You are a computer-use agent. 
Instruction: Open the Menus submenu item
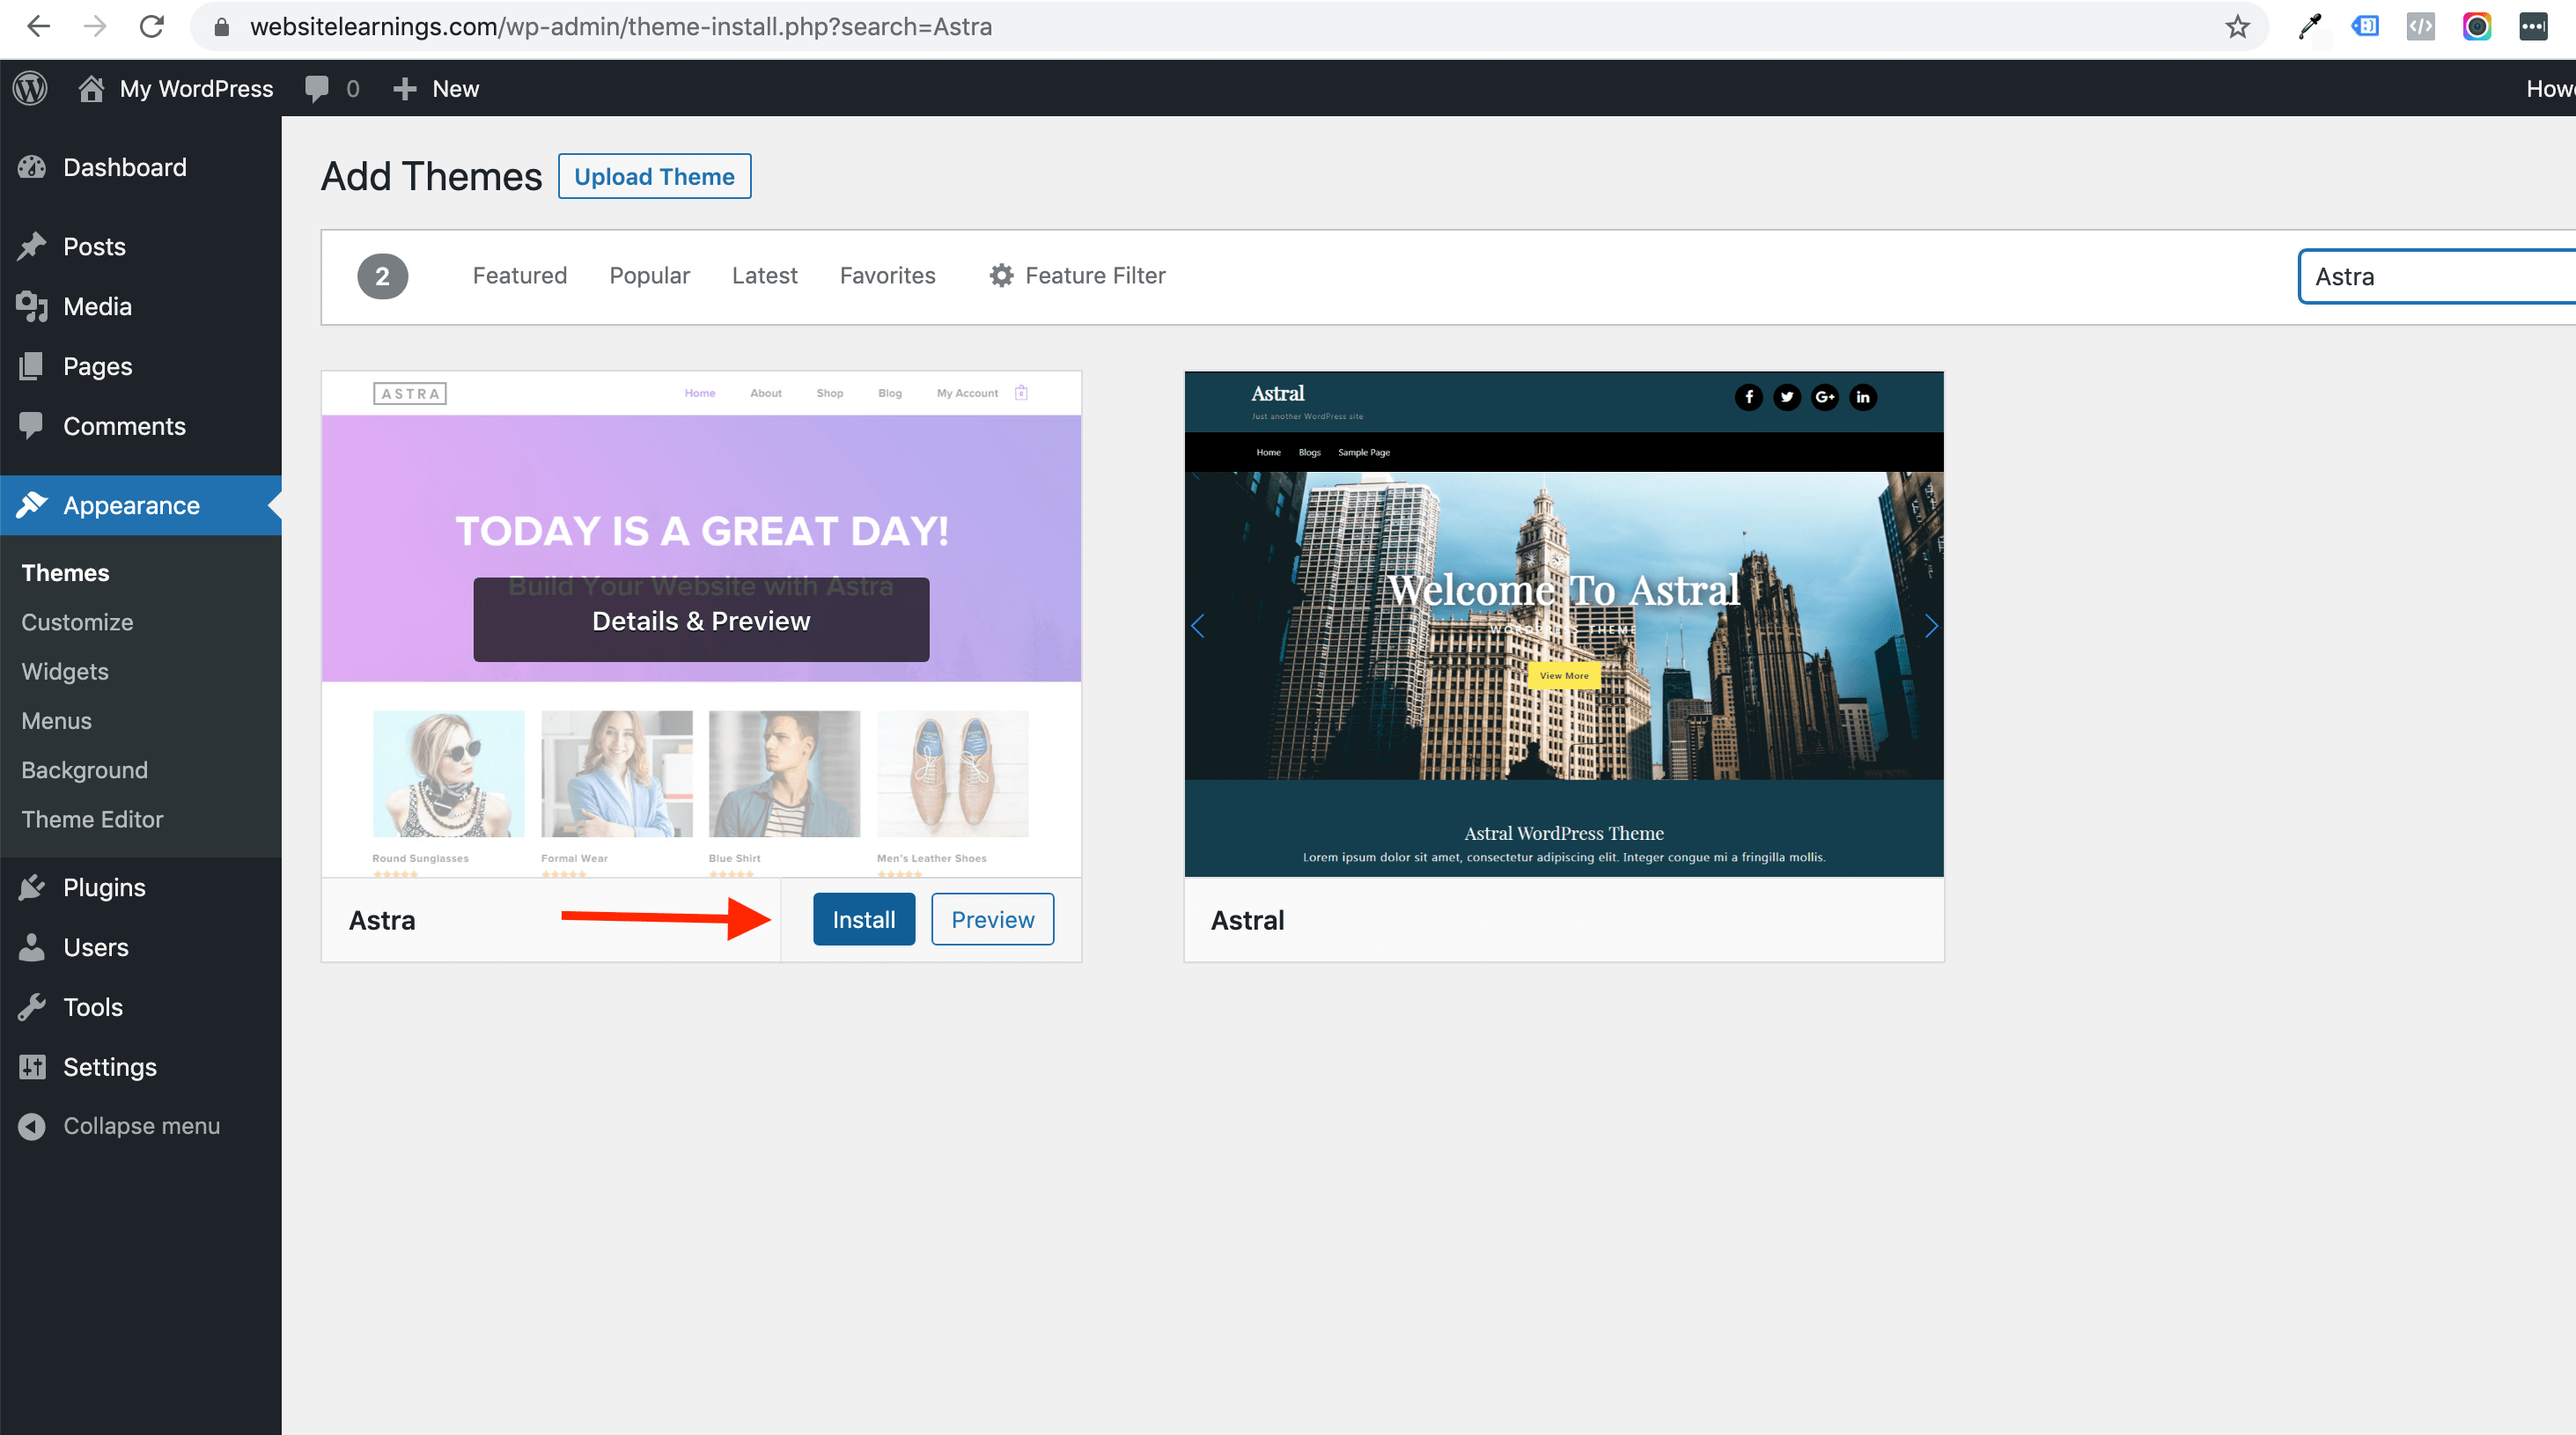57,721
